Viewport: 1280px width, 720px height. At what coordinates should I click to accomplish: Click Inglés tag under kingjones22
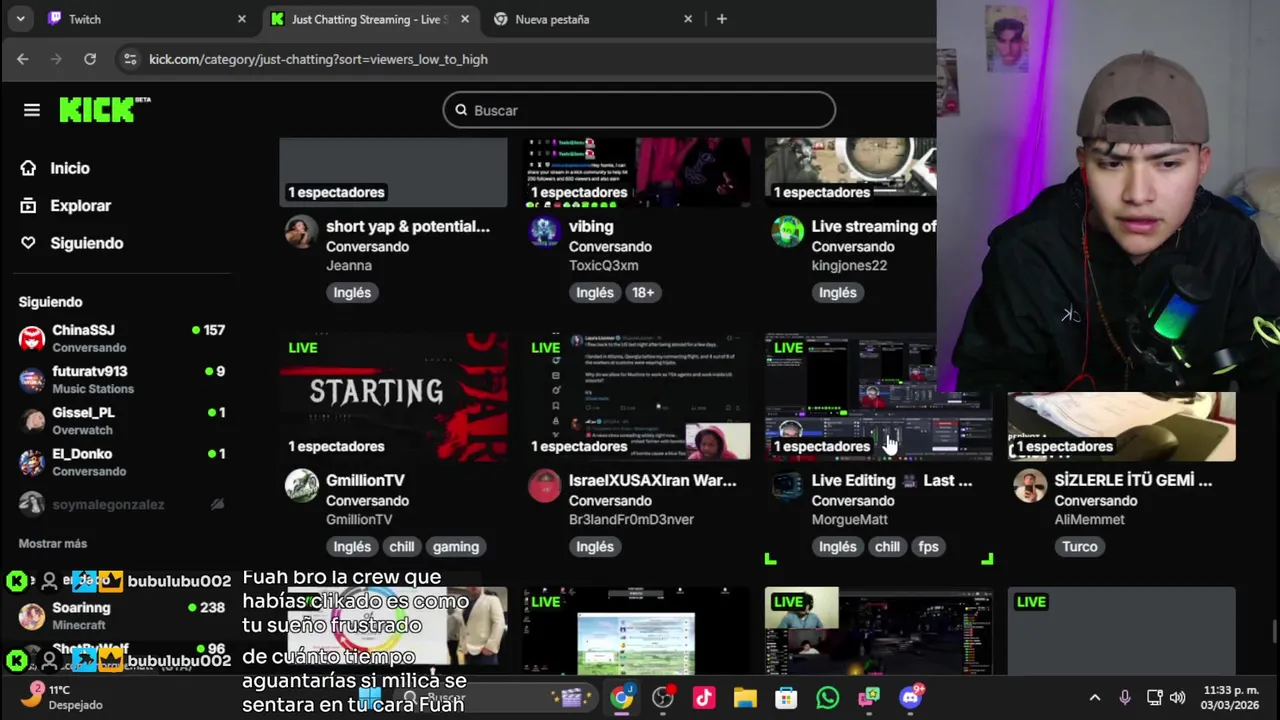pos(838,292)
